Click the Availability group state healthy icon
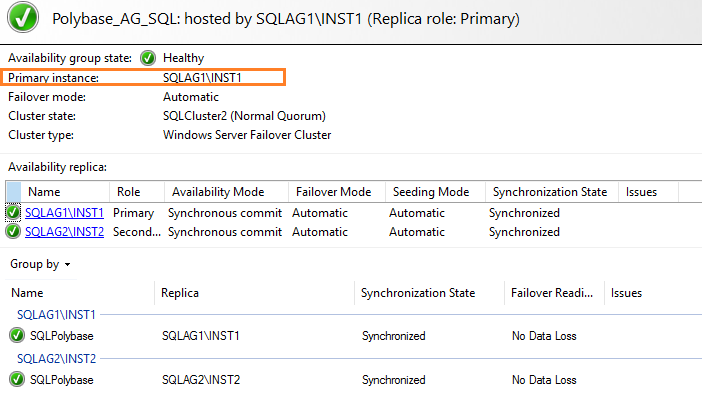The image size is (702, 407). coord(148,58)
